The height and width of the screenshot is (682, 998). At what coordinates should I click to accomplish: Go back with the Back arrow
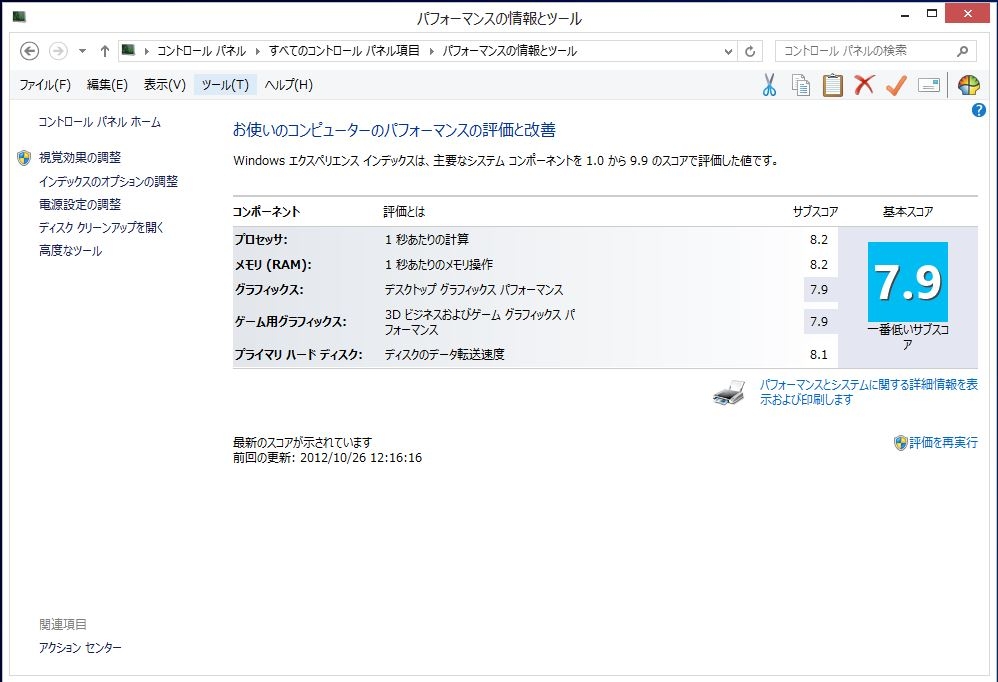[29, 51]
